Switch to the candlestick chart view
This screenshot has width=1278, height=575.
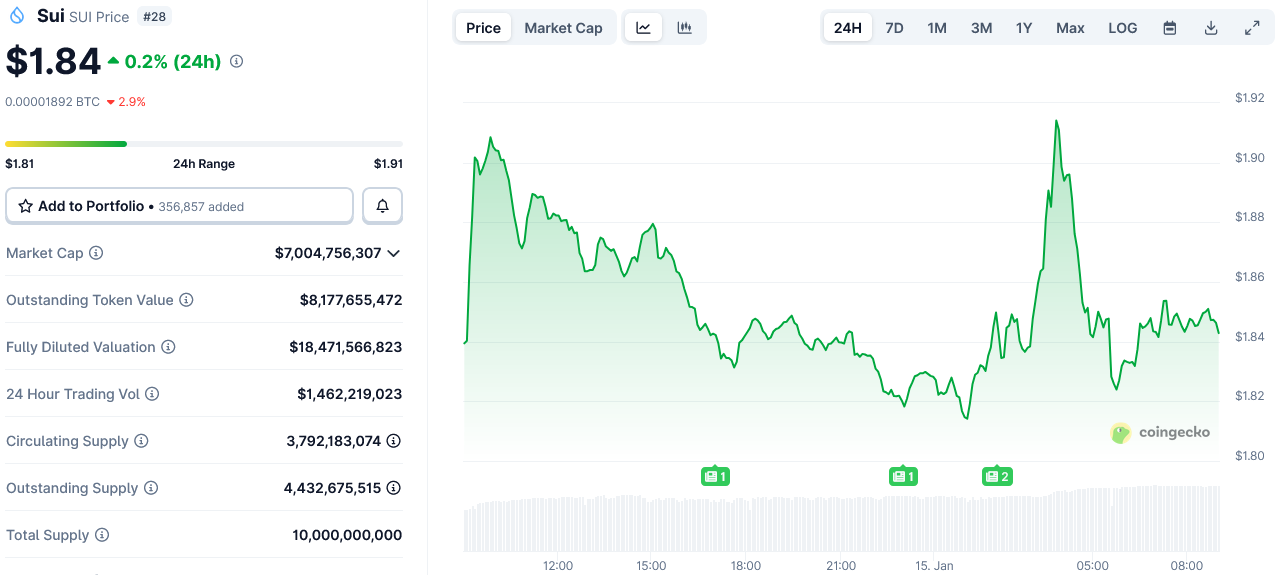coord(684,28)
